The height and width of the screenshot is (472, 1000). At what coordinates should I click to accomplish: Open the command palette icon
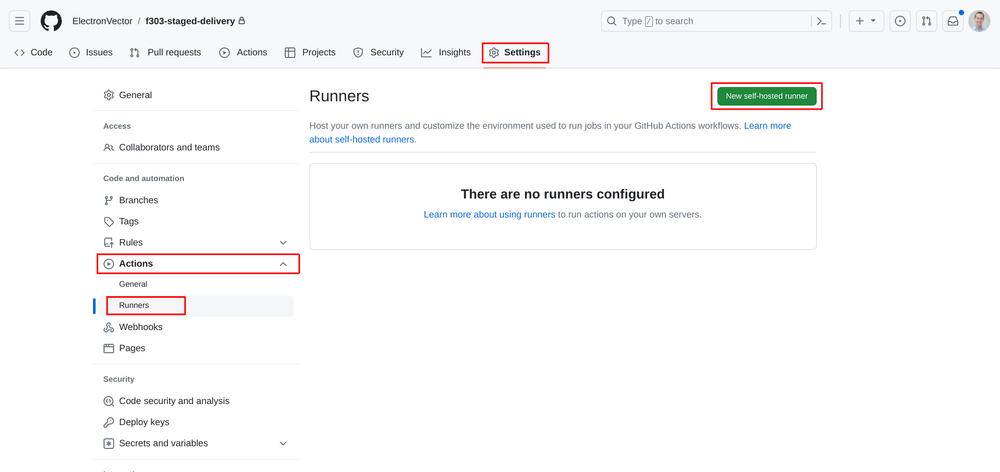[821, 21]
